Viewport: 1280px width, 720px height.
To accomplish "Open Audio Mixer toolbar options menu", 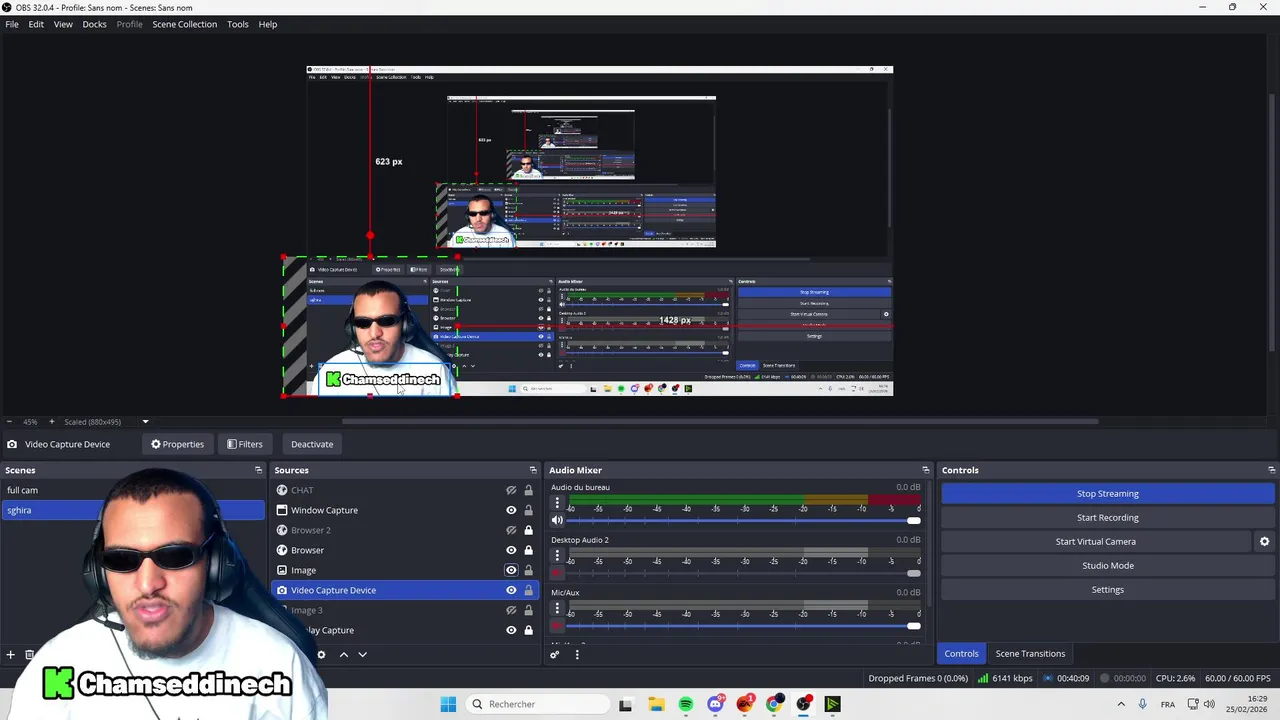I will pyautogui.click(x=577, y=655).
